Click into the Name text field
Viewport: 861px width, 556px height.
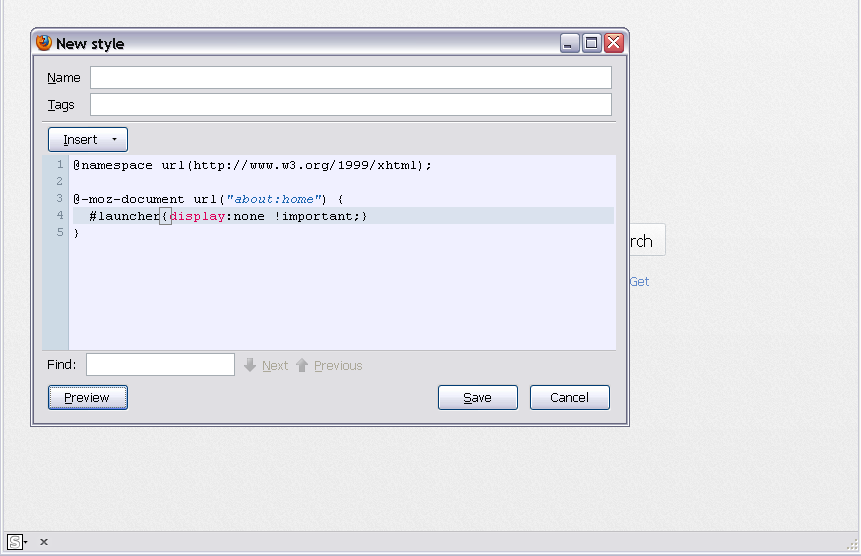[350, 78]
